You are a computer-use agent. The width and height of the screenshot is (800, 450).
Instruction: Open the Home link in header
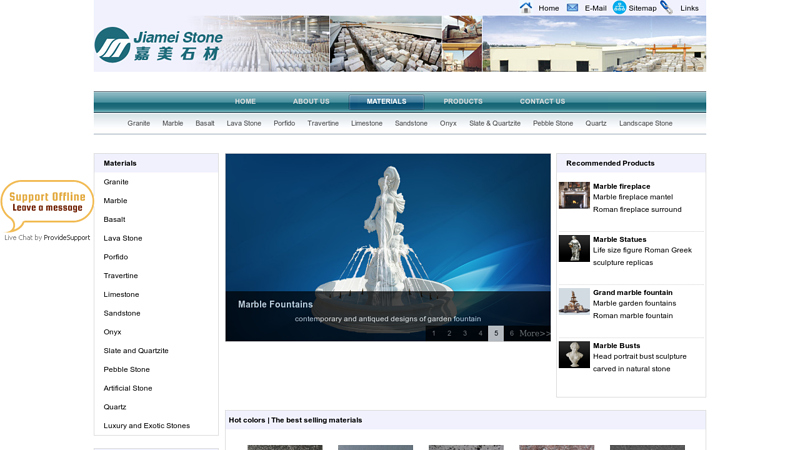tap(548, 8)
